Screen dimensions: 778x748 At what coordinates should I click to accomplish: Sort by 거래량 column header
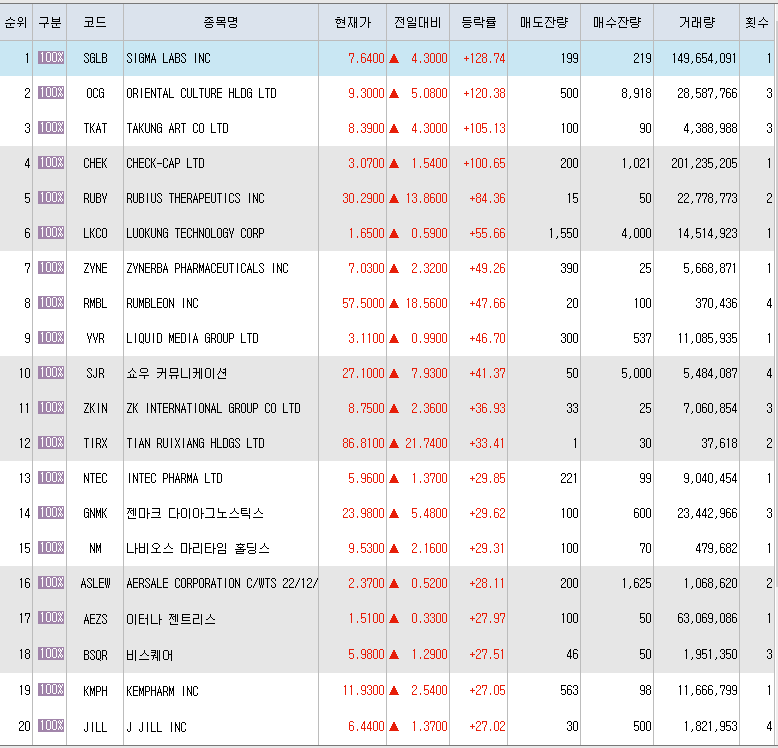(697, 22)
